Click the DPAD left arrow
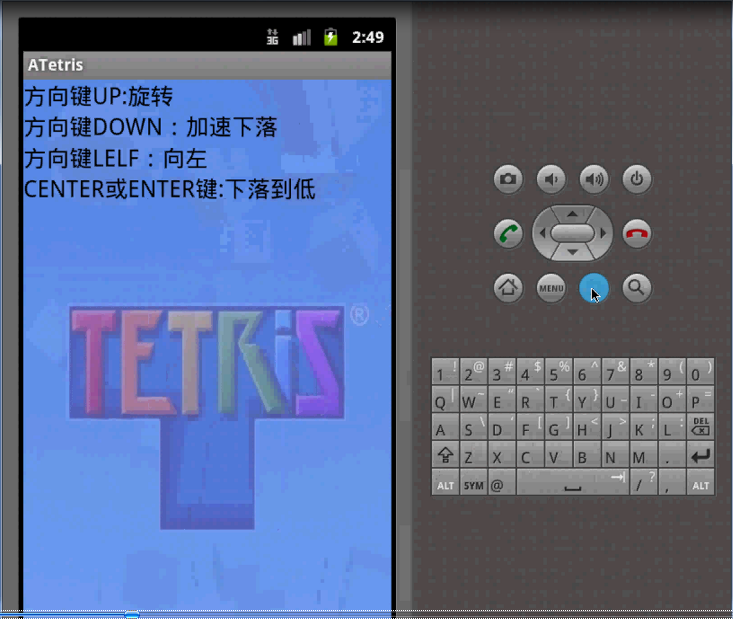733x619 pixels. point(542,233)
